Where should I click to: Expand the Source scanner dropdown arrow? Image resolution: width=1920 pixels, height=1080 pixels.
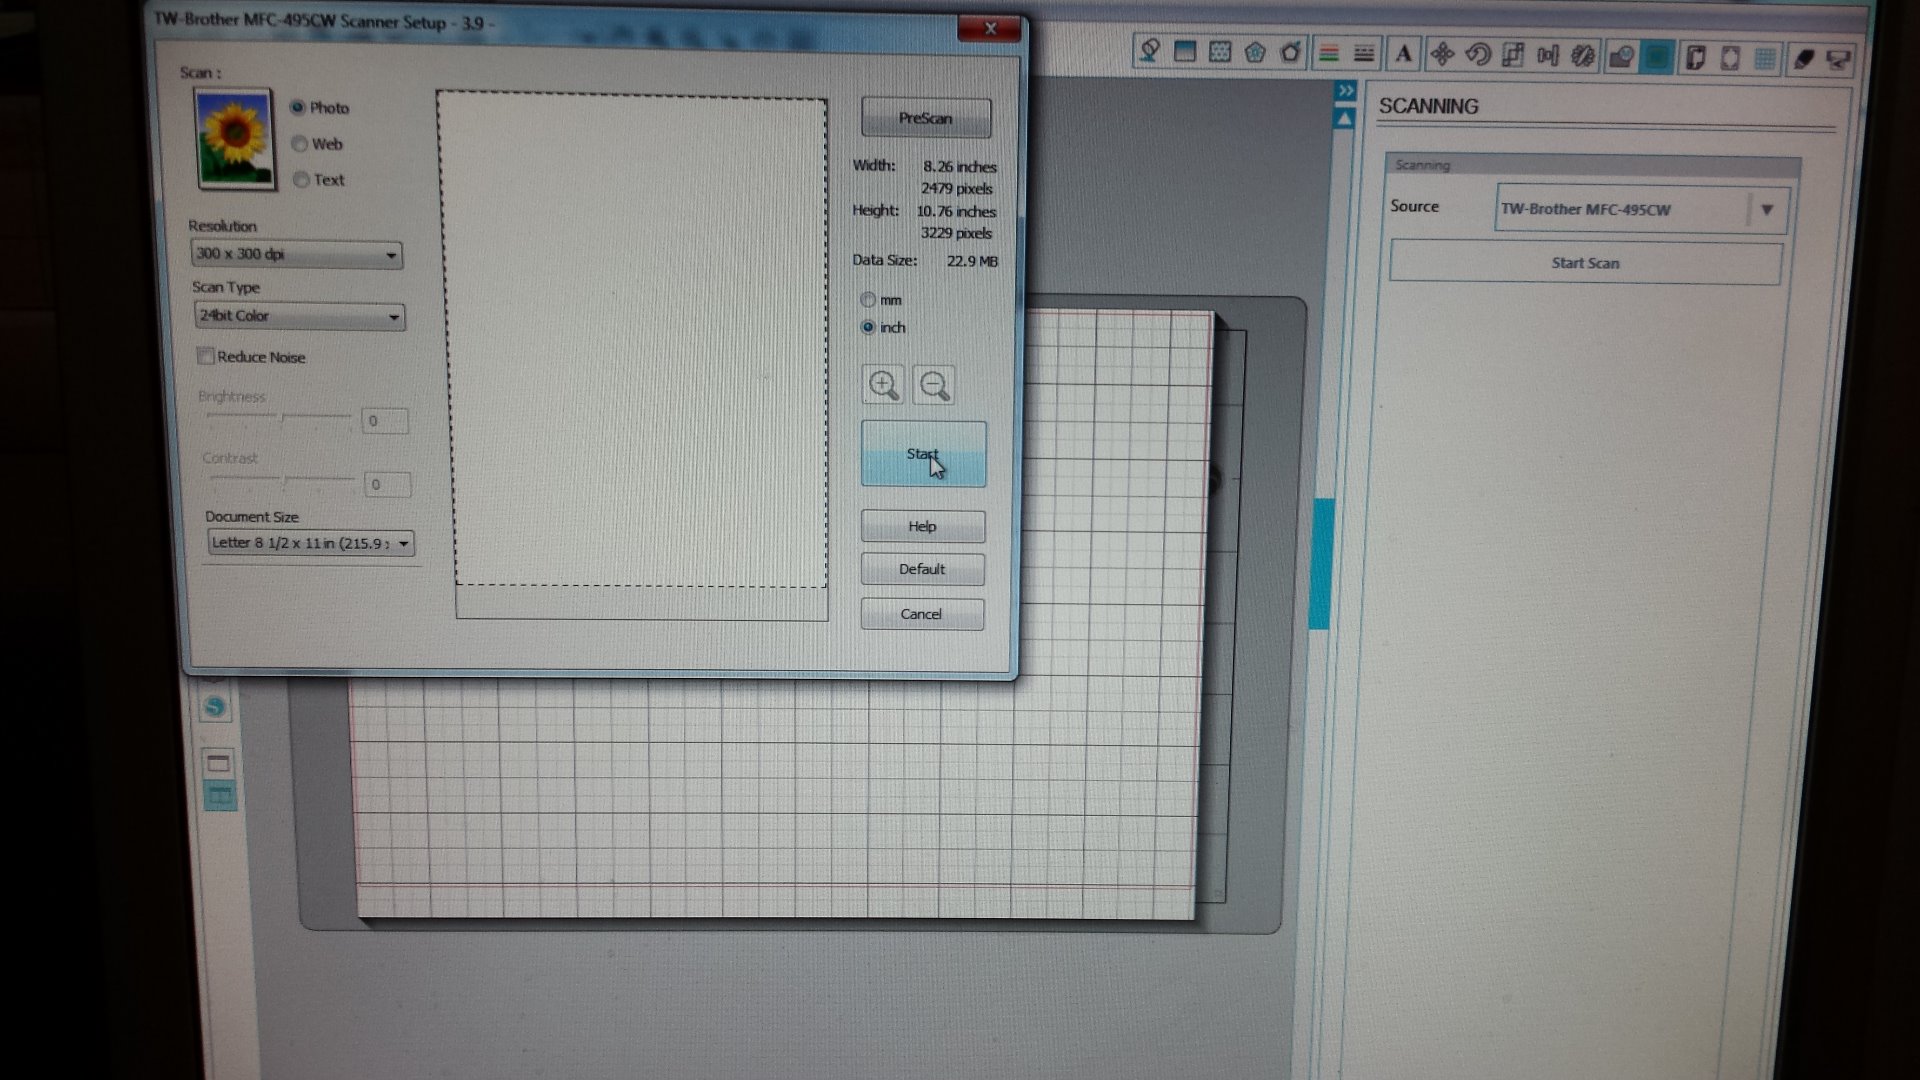click(1766, 210)
